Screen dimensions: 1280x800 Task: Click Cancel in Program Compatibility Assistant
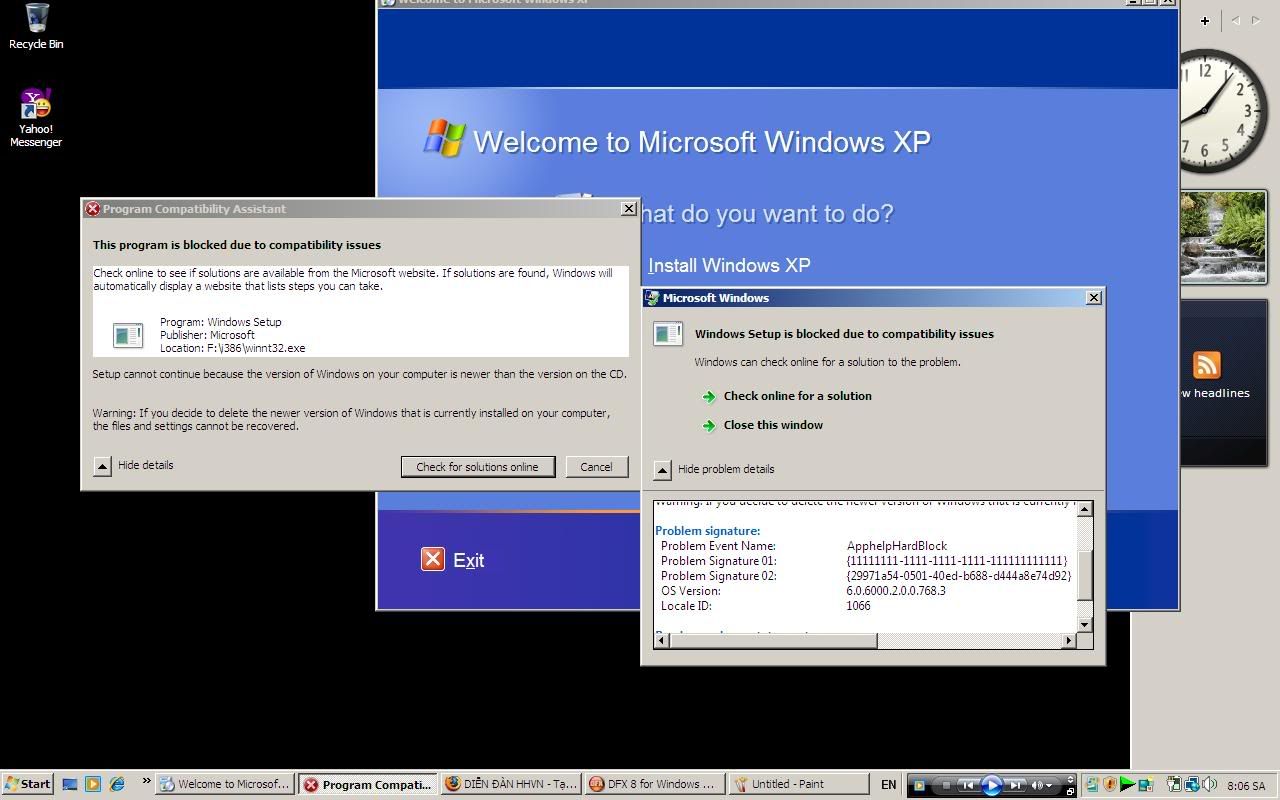[x=596, y=467]
